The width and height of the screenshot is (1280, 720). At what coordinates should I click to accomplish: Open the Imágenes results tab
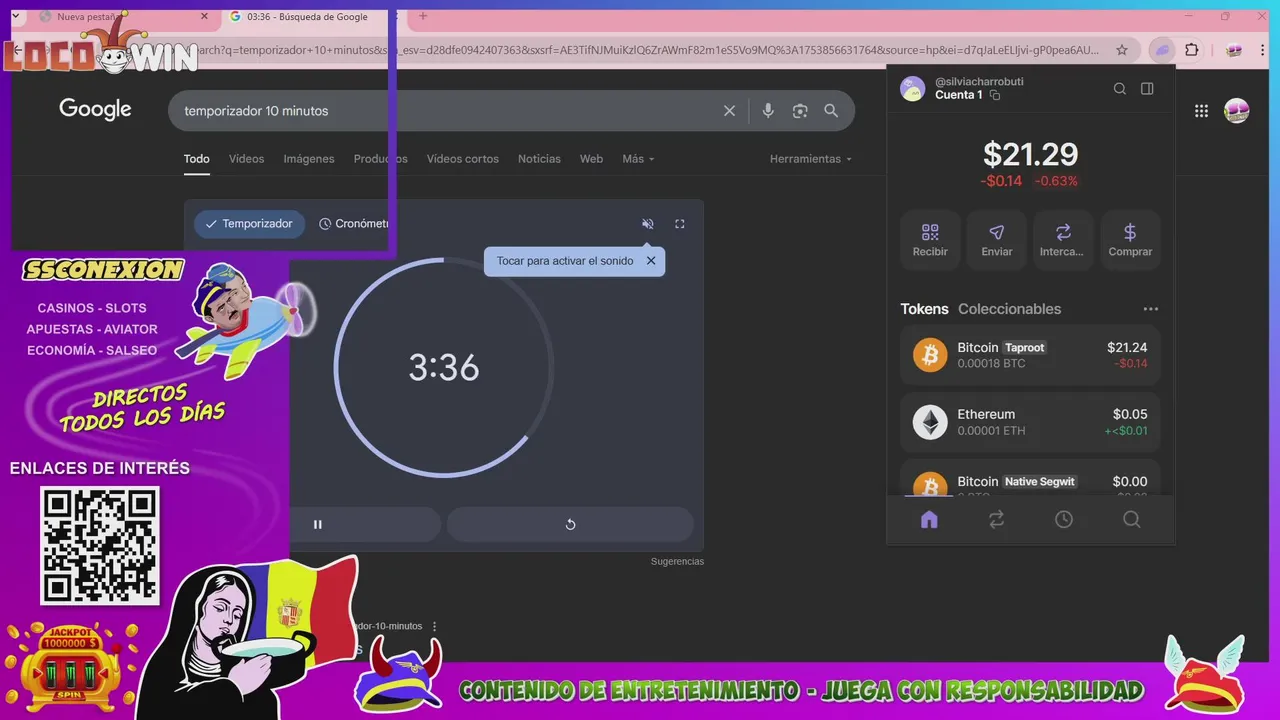click(309, 159)
